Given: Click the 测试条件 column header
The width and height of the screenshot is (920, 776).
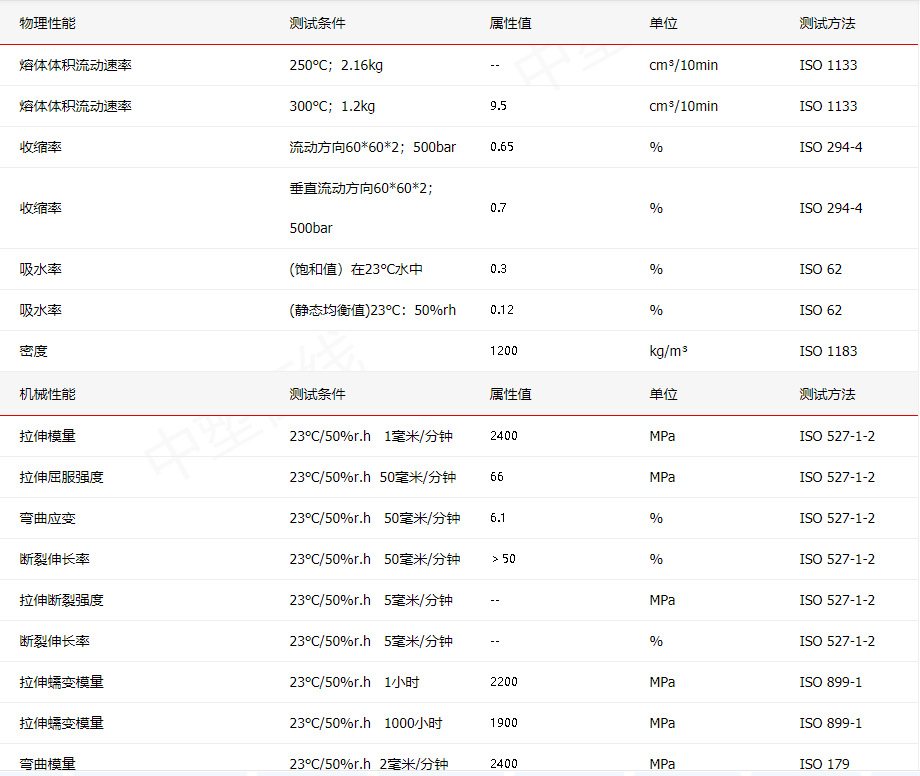Looking at the screenshot, I should coord(316,22).
